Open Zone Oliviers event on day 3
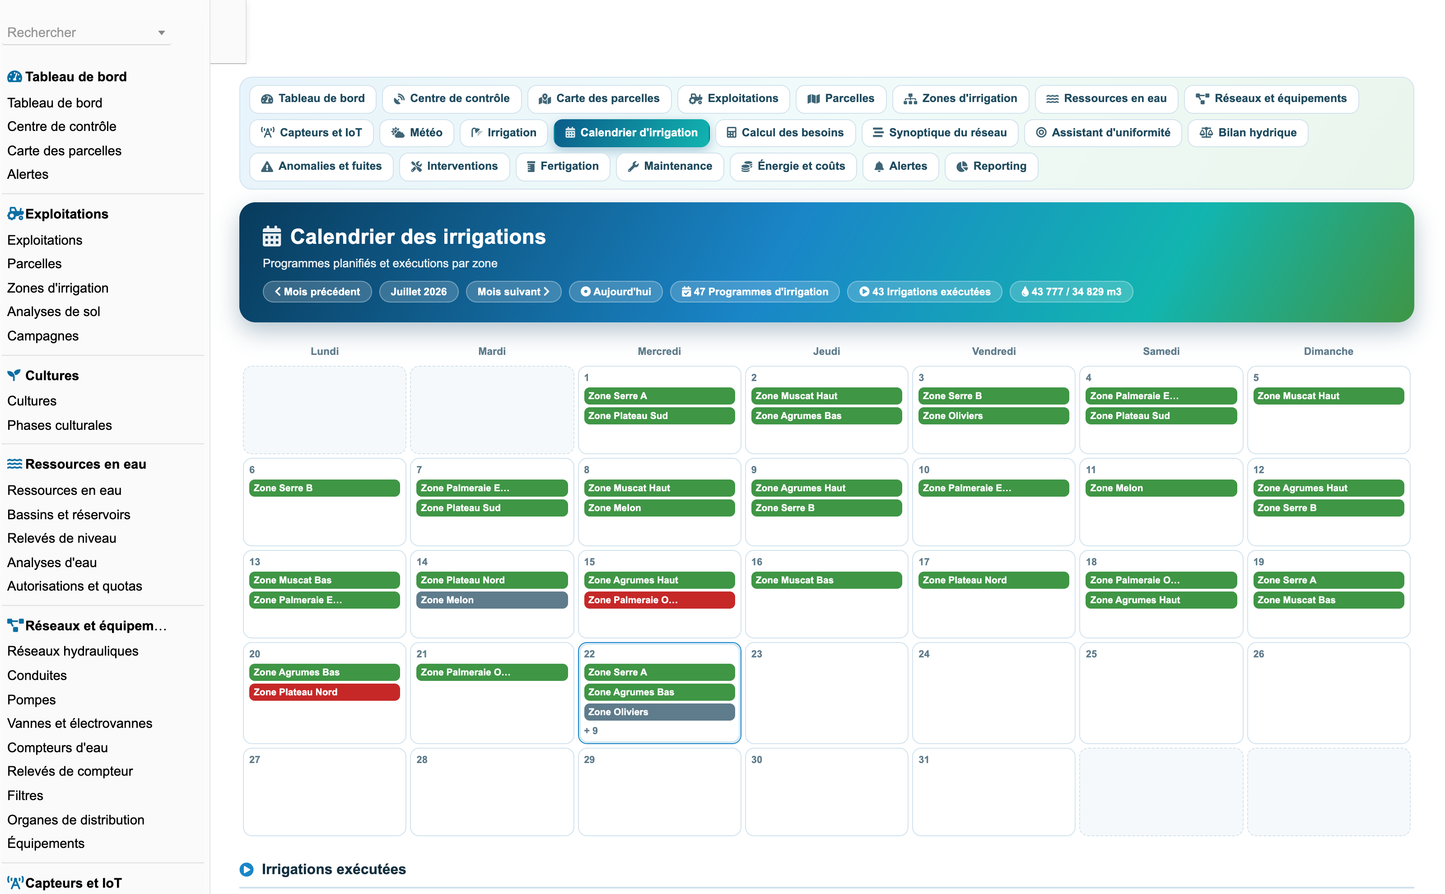The image size is (1445, 894). coord(994,416)
